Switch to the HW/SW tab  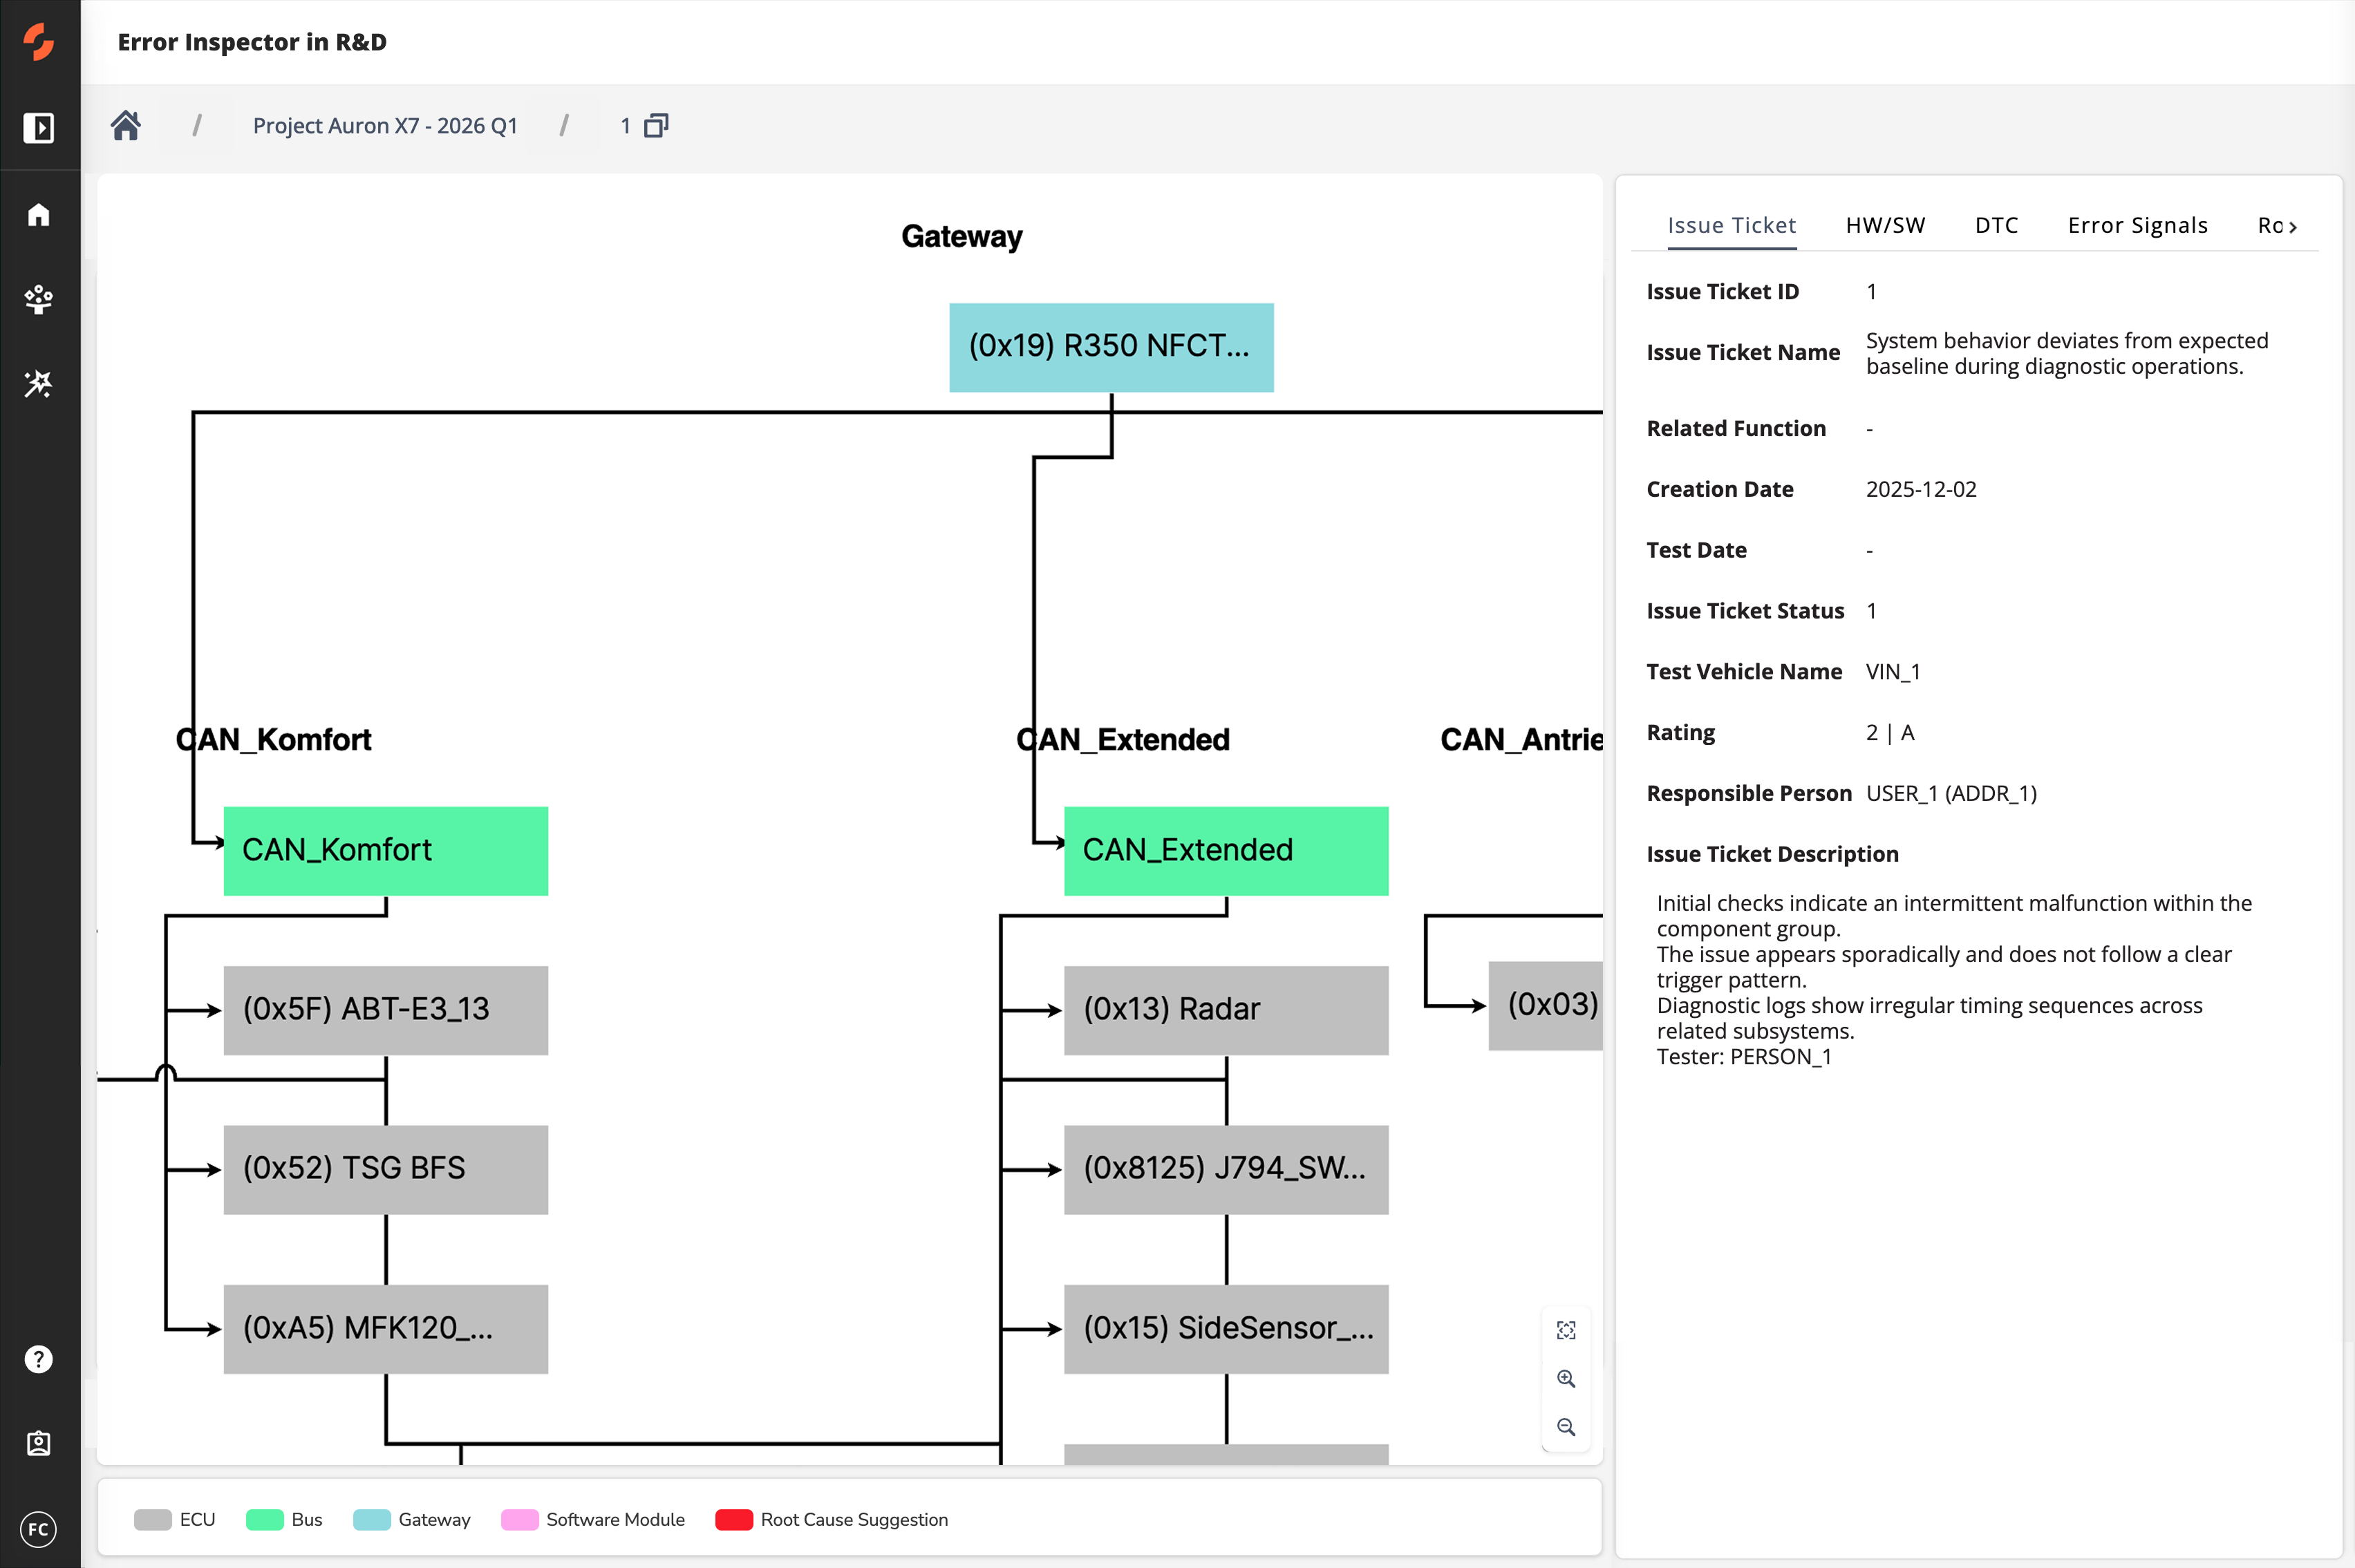click(x=1885, y=225)
